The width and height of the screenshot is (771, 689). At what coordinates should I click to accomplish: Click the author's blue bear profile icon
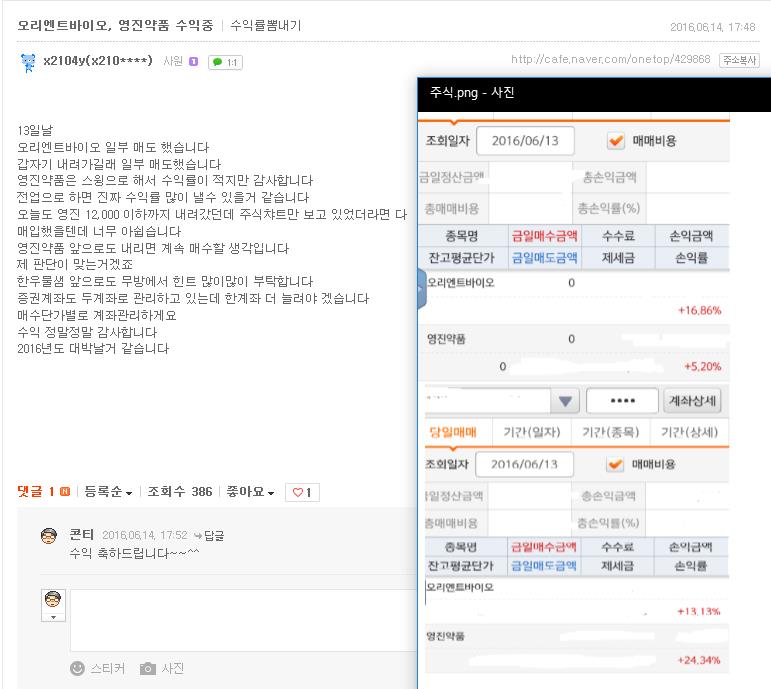[x=29, y=62]
